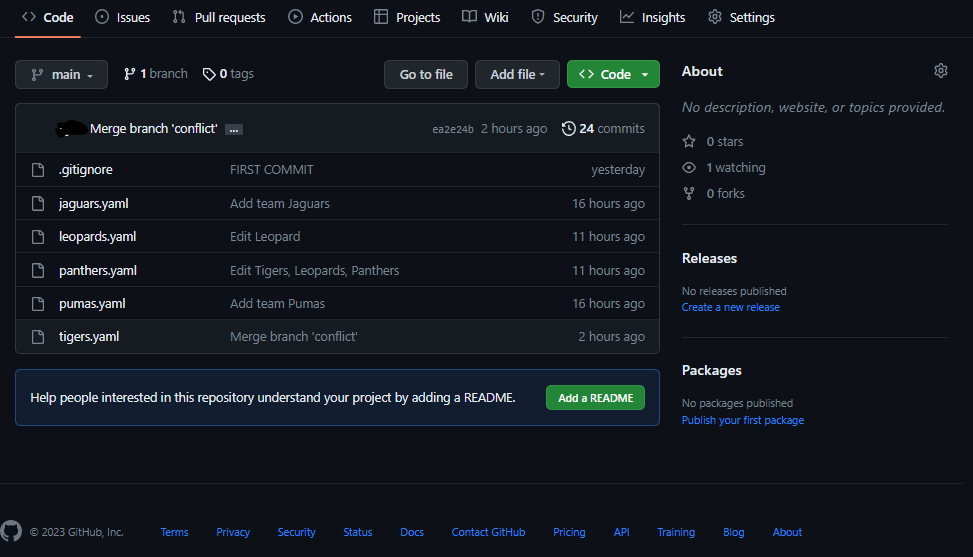The height and width of the screenshot is (557, 973).
Task: Open the Projects tab
Action: coord(407,17)
